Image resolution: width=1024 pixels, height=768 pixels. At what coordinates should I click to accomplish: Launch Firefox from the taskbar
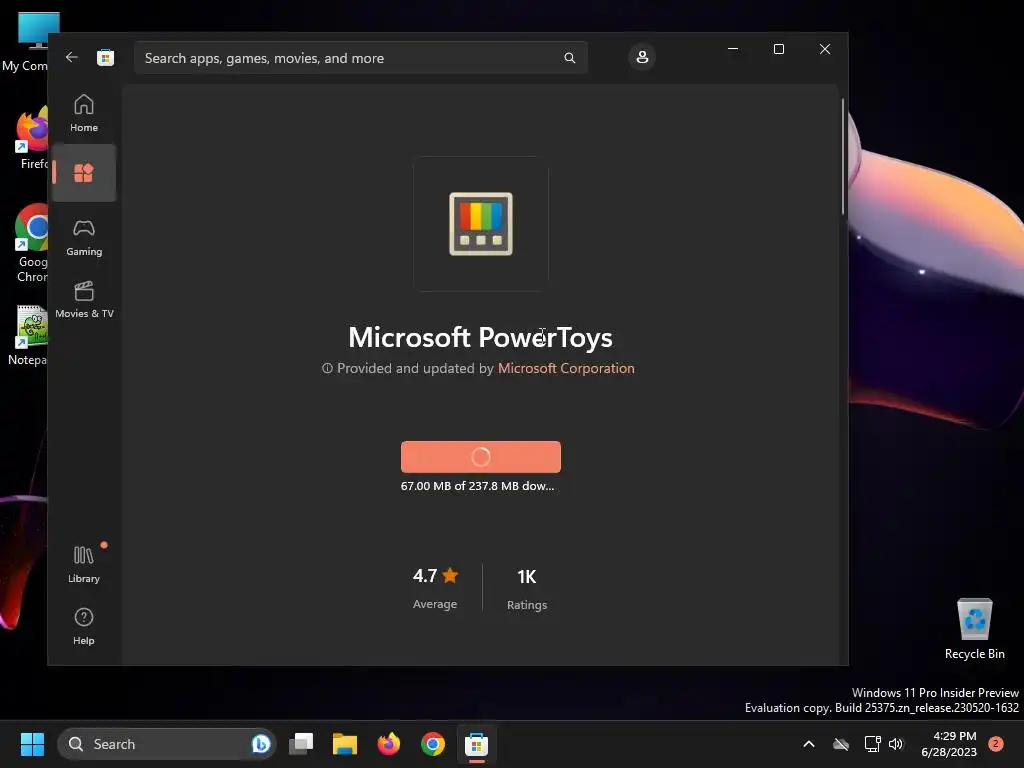389,744
